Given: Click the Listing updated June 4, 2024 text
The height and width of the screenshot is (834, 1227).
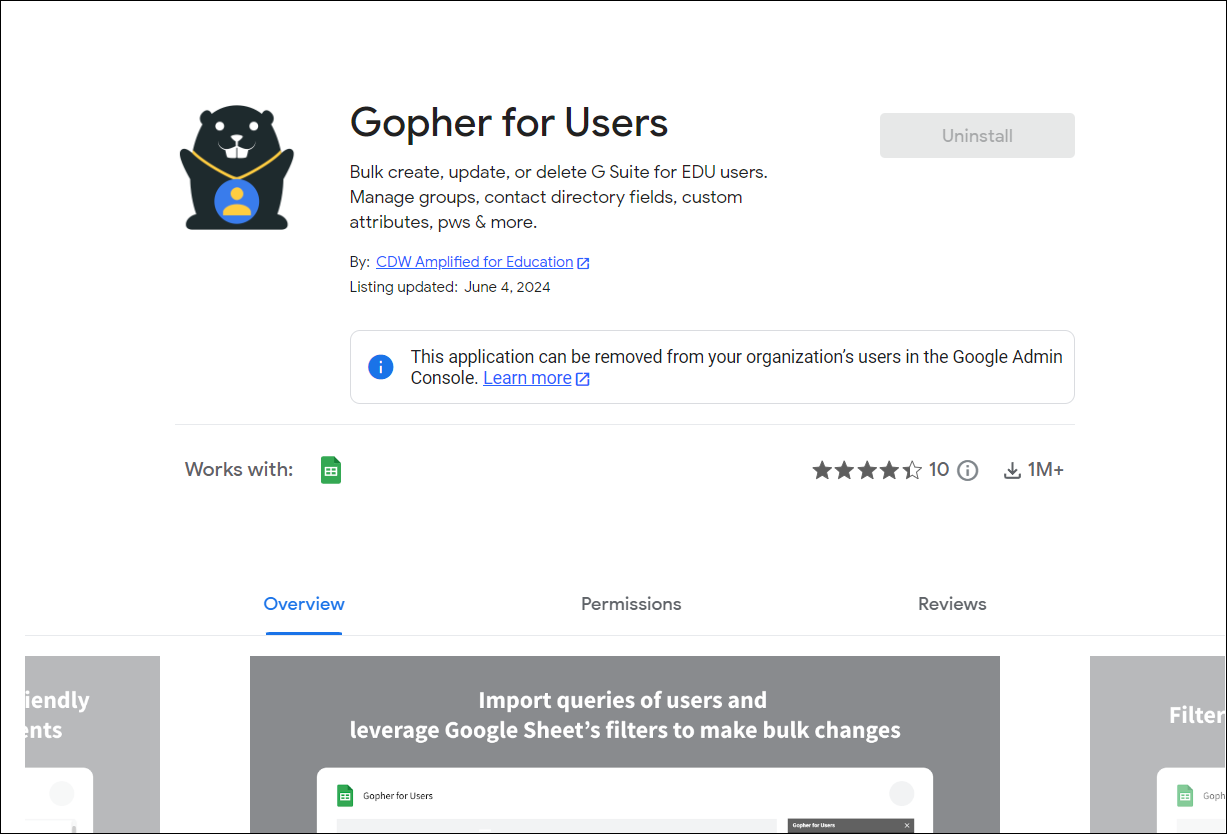Looking at the screenshot, I should click(x=450, y=287).
